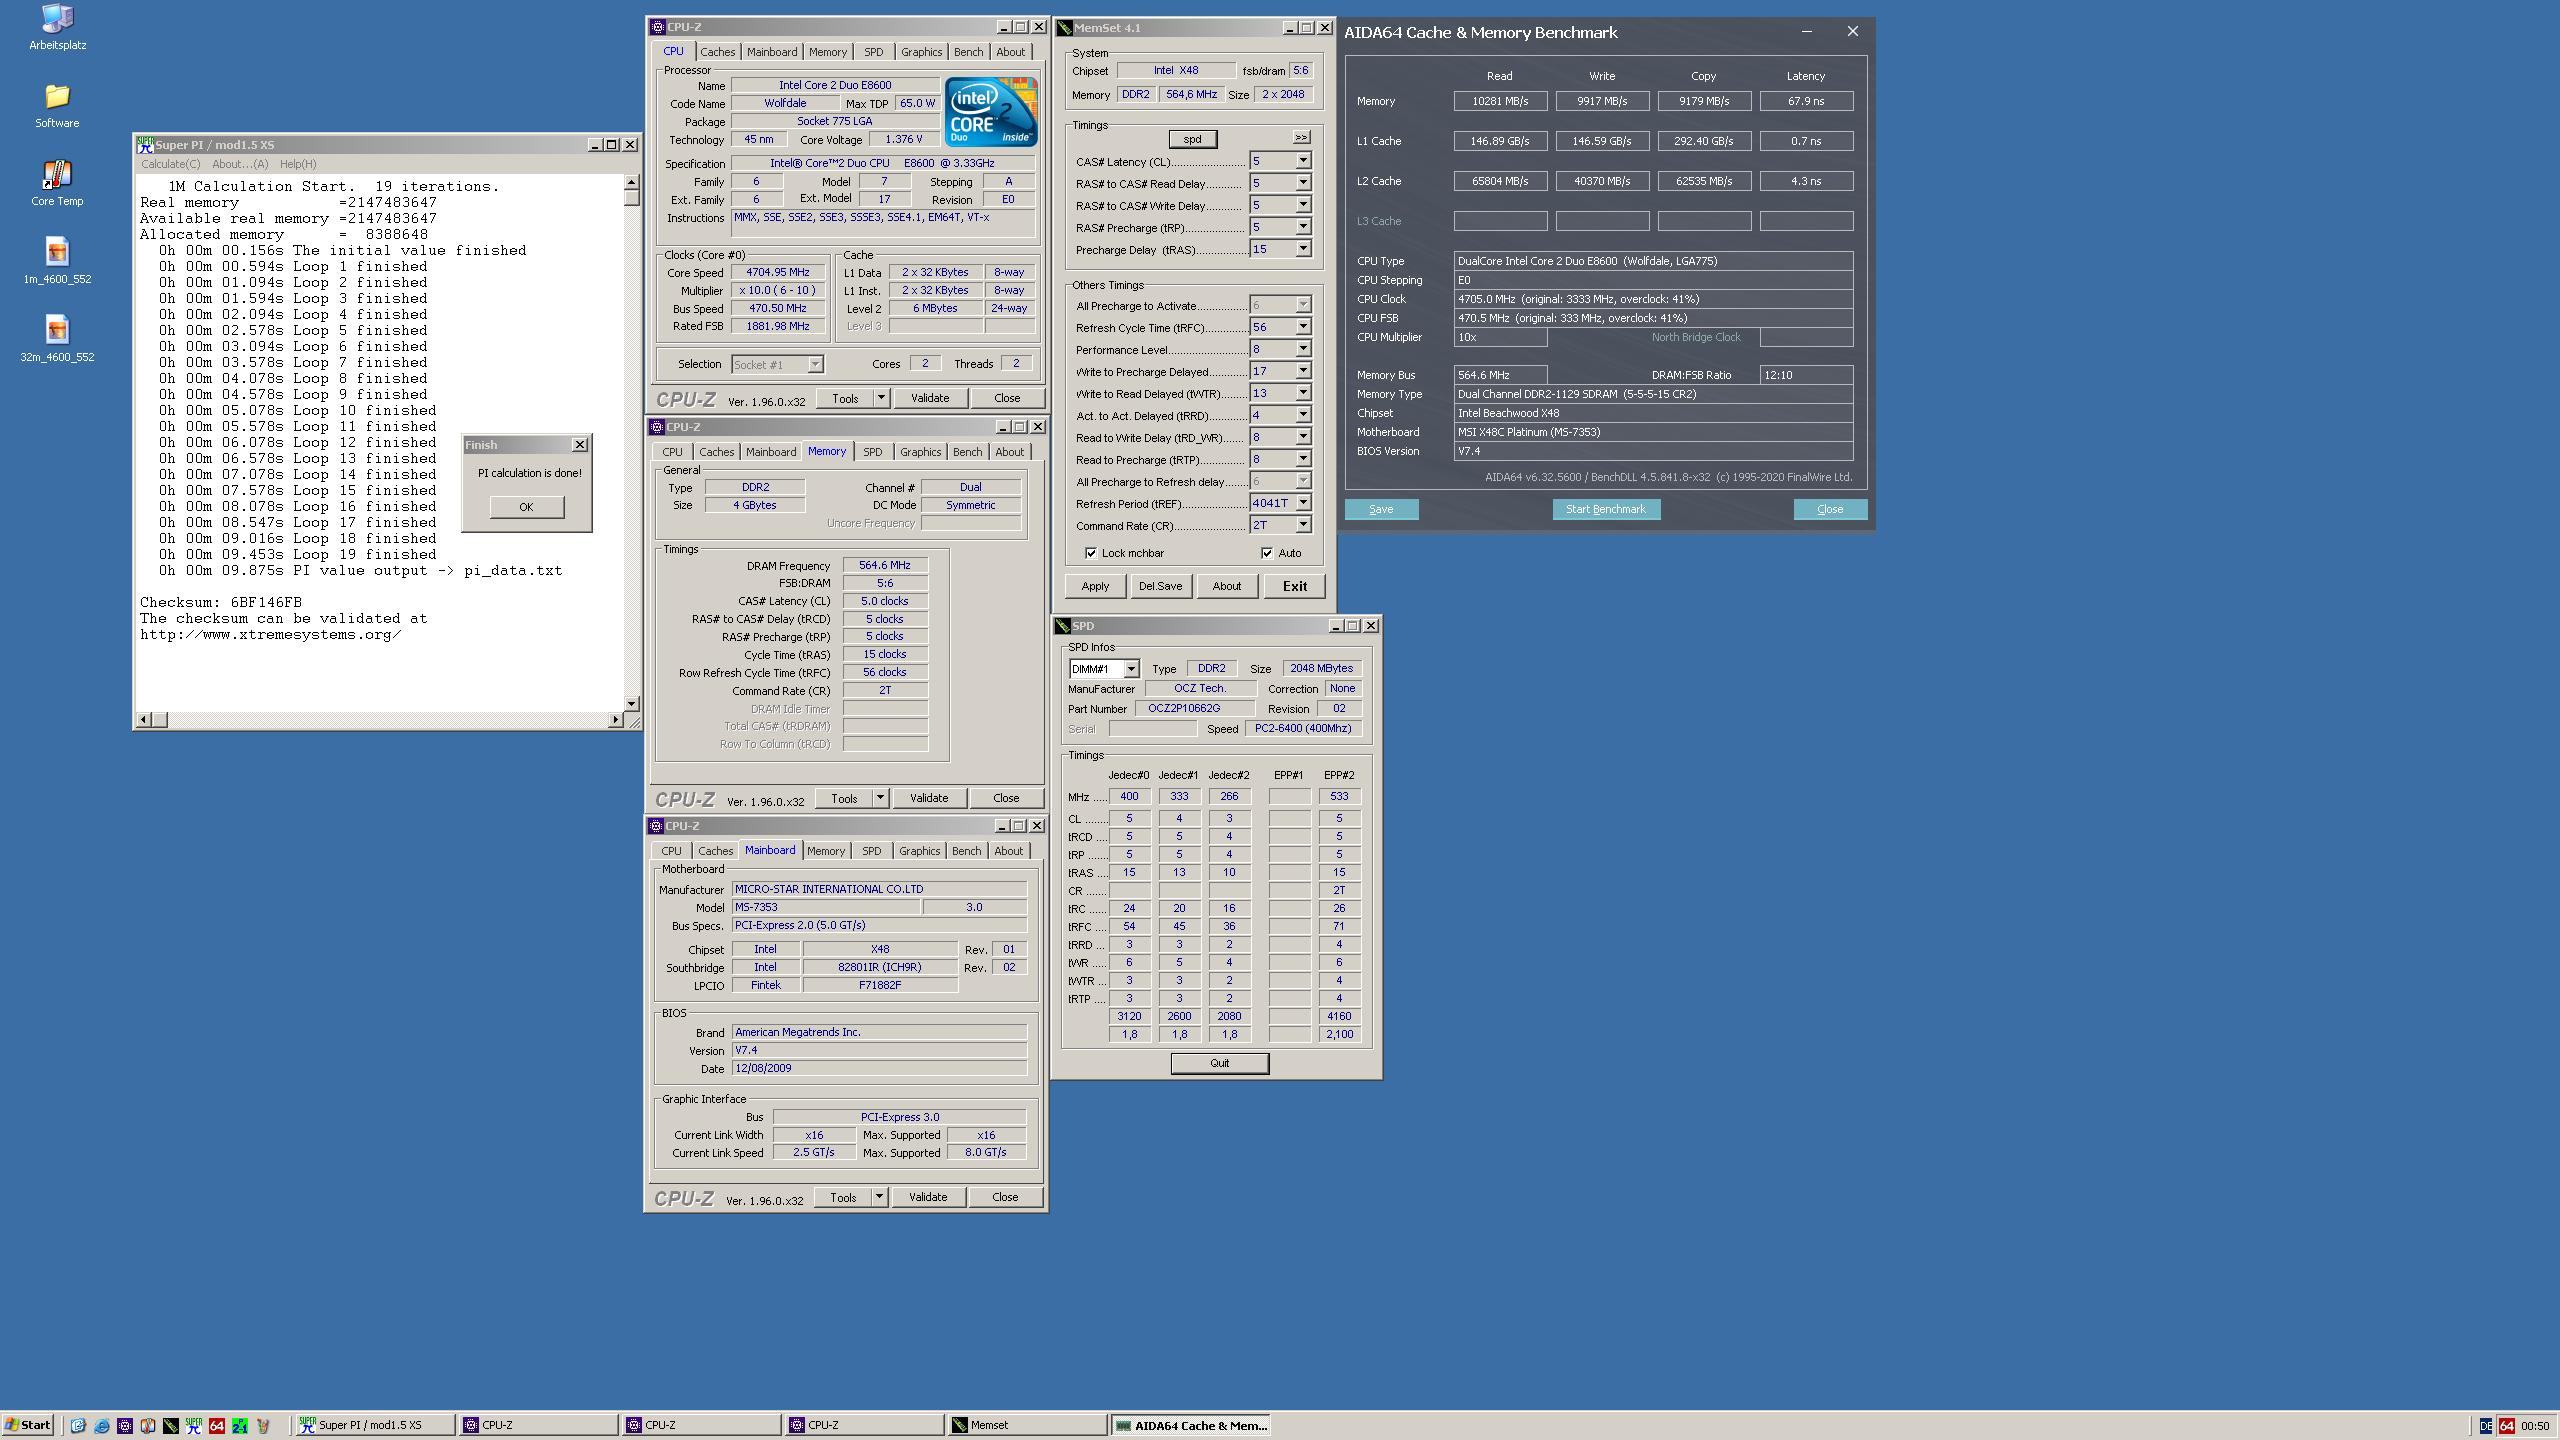This screenshot has height=1440, width=2560.
Task: Click Quit button in SPD window
Action: tap(1219, 1063)
